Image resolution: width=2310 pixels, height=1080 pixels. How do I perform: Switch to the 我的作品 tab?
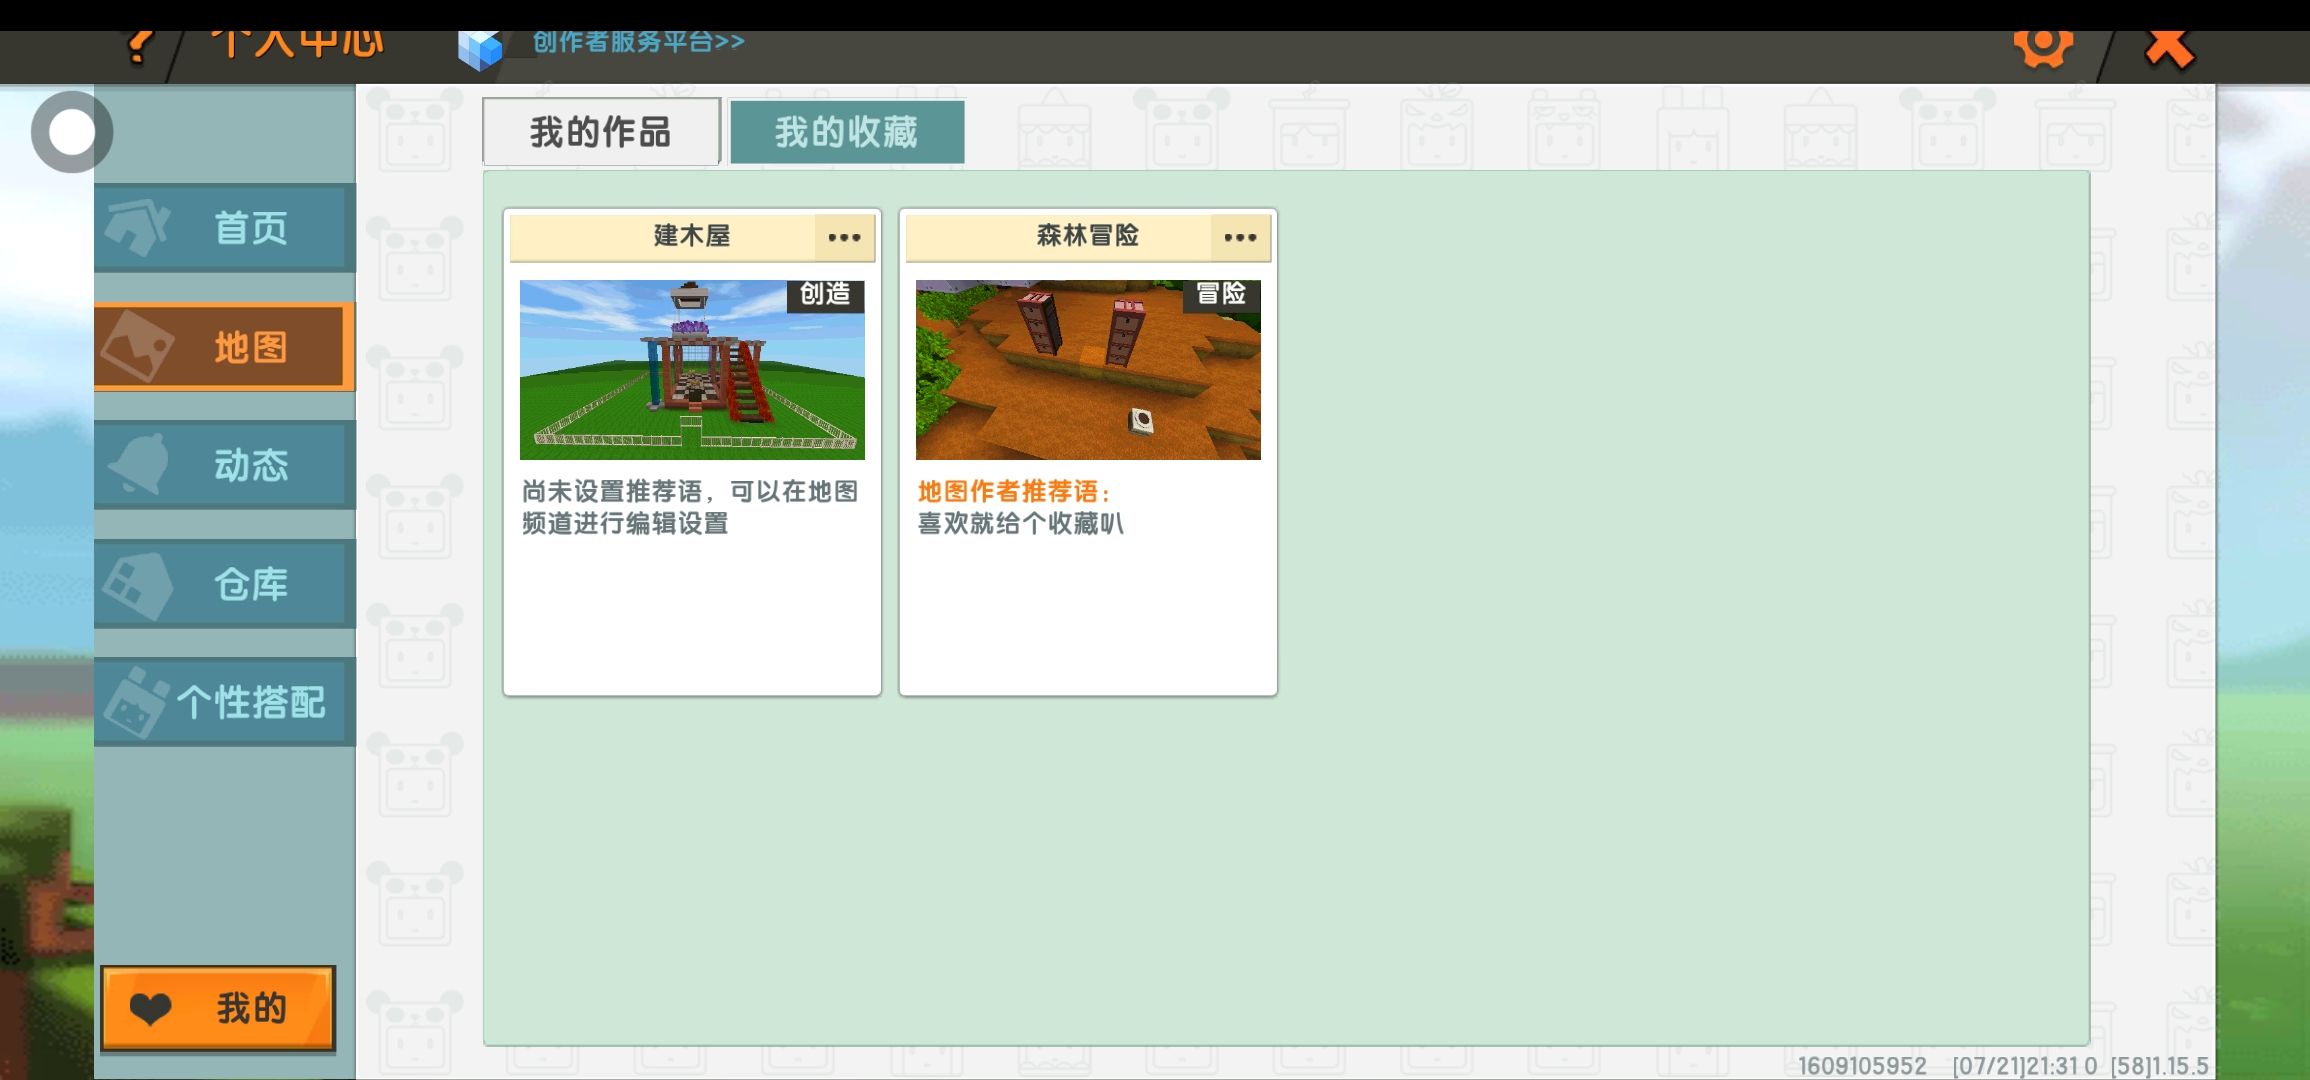coord(601,132)
